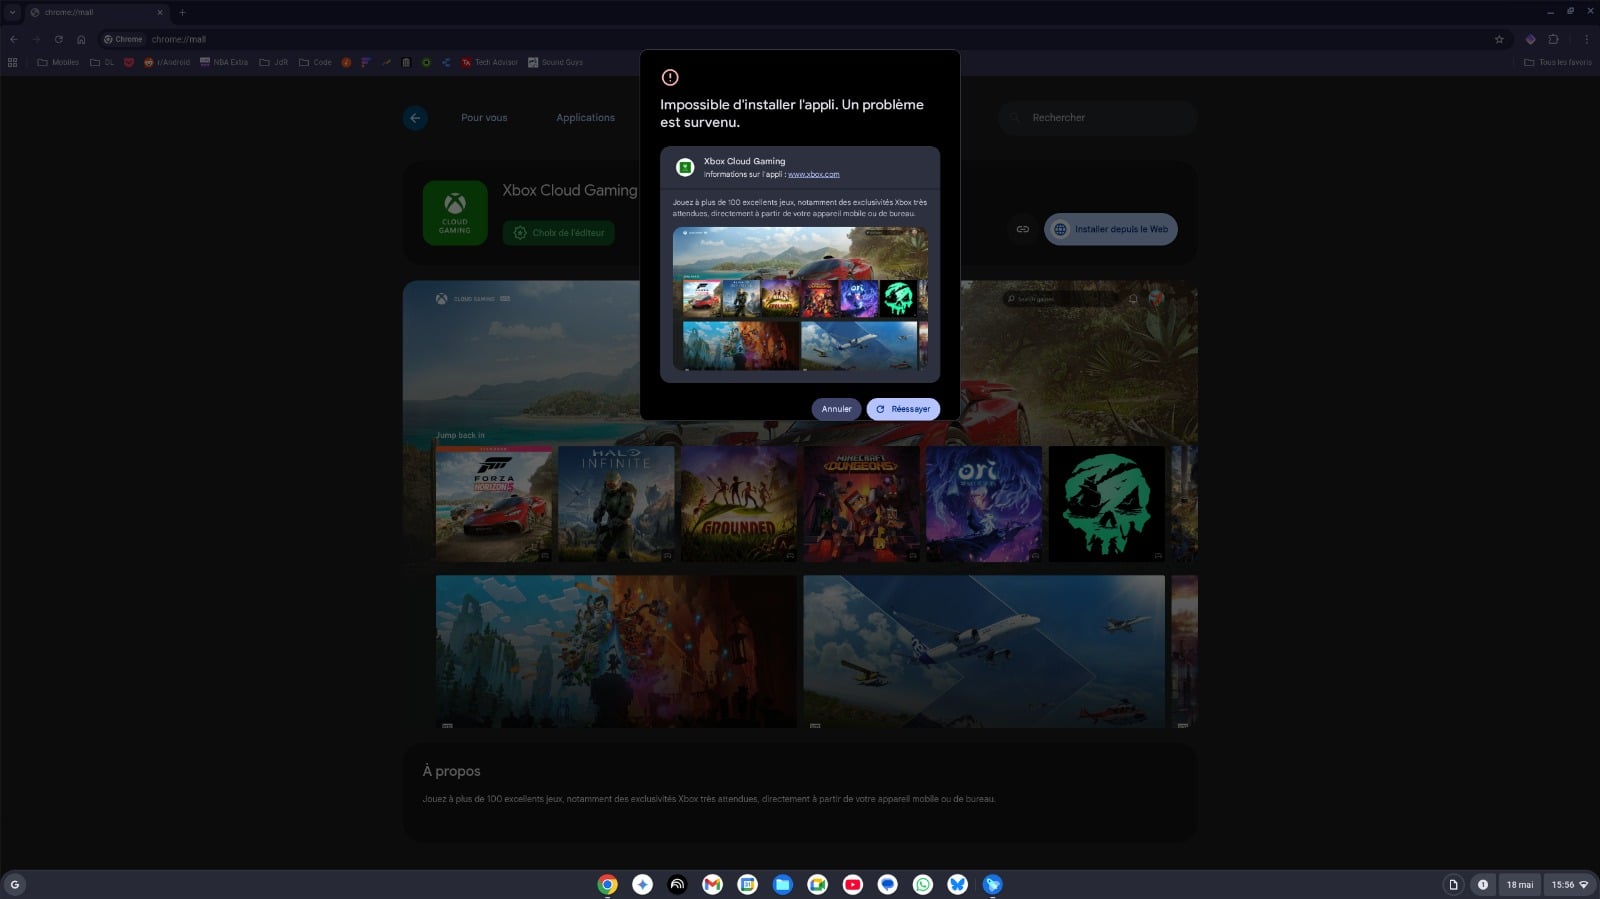This screenshot has width=1600, height=899.
Task: Click the chrome://mall address bar
Action: [x=800, y=39]
